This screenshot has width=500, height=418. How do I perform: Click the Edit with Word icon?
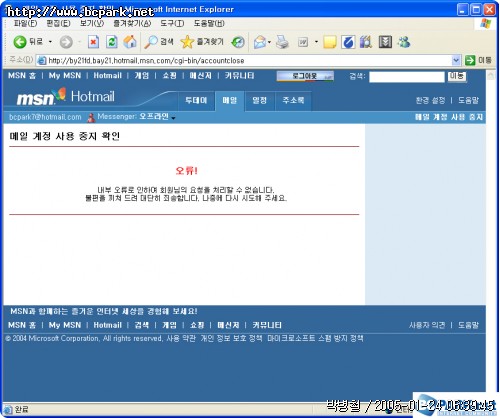pos(303,42)
